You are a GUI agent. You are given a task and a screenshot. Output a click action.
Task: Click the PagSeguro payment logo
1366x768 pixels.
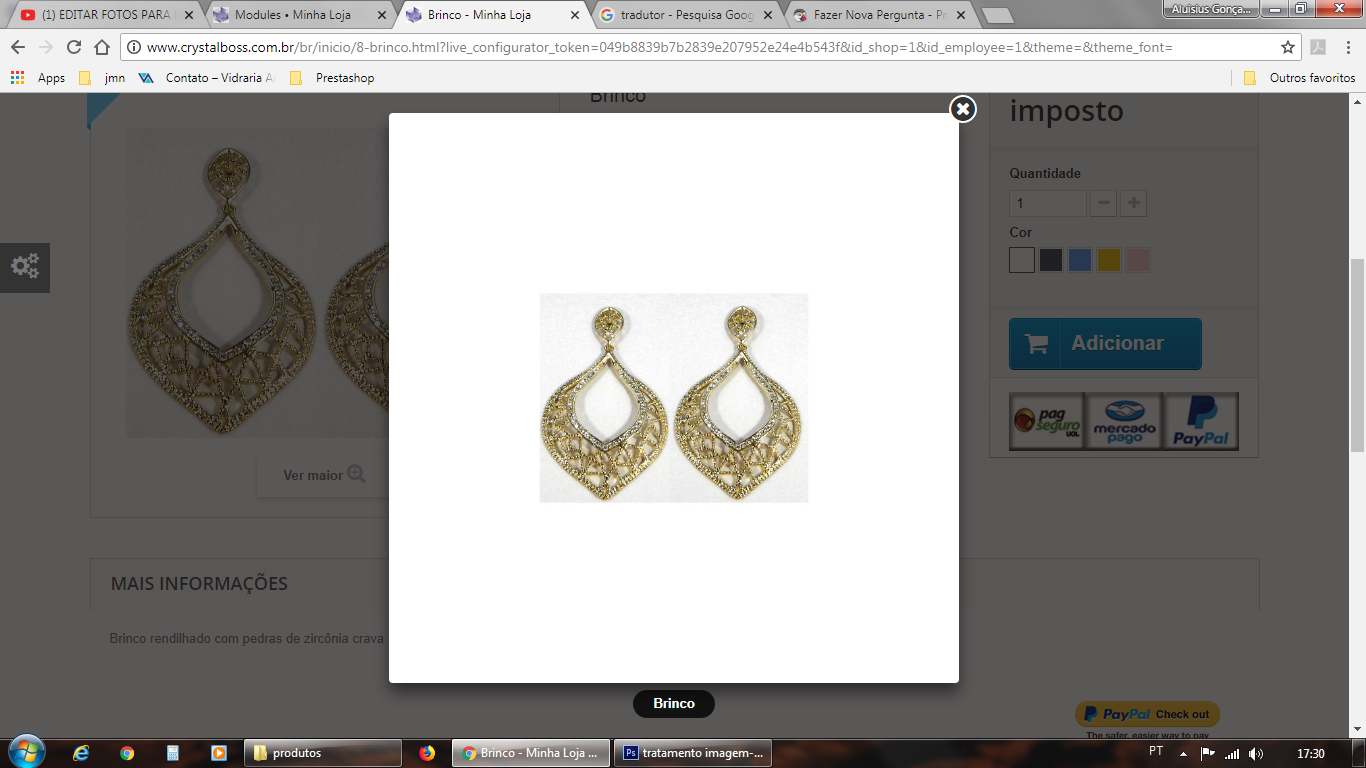pos(1047,421)
